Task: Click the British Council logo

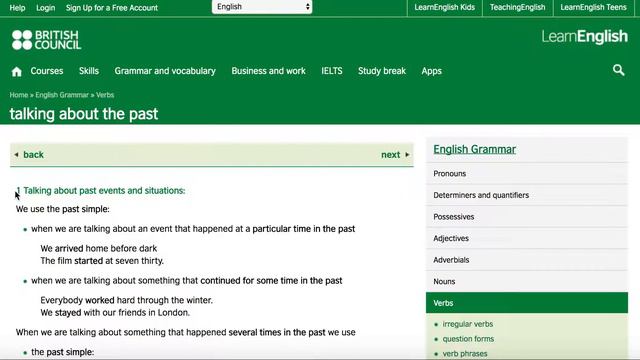Action: [x=47, y=40]
